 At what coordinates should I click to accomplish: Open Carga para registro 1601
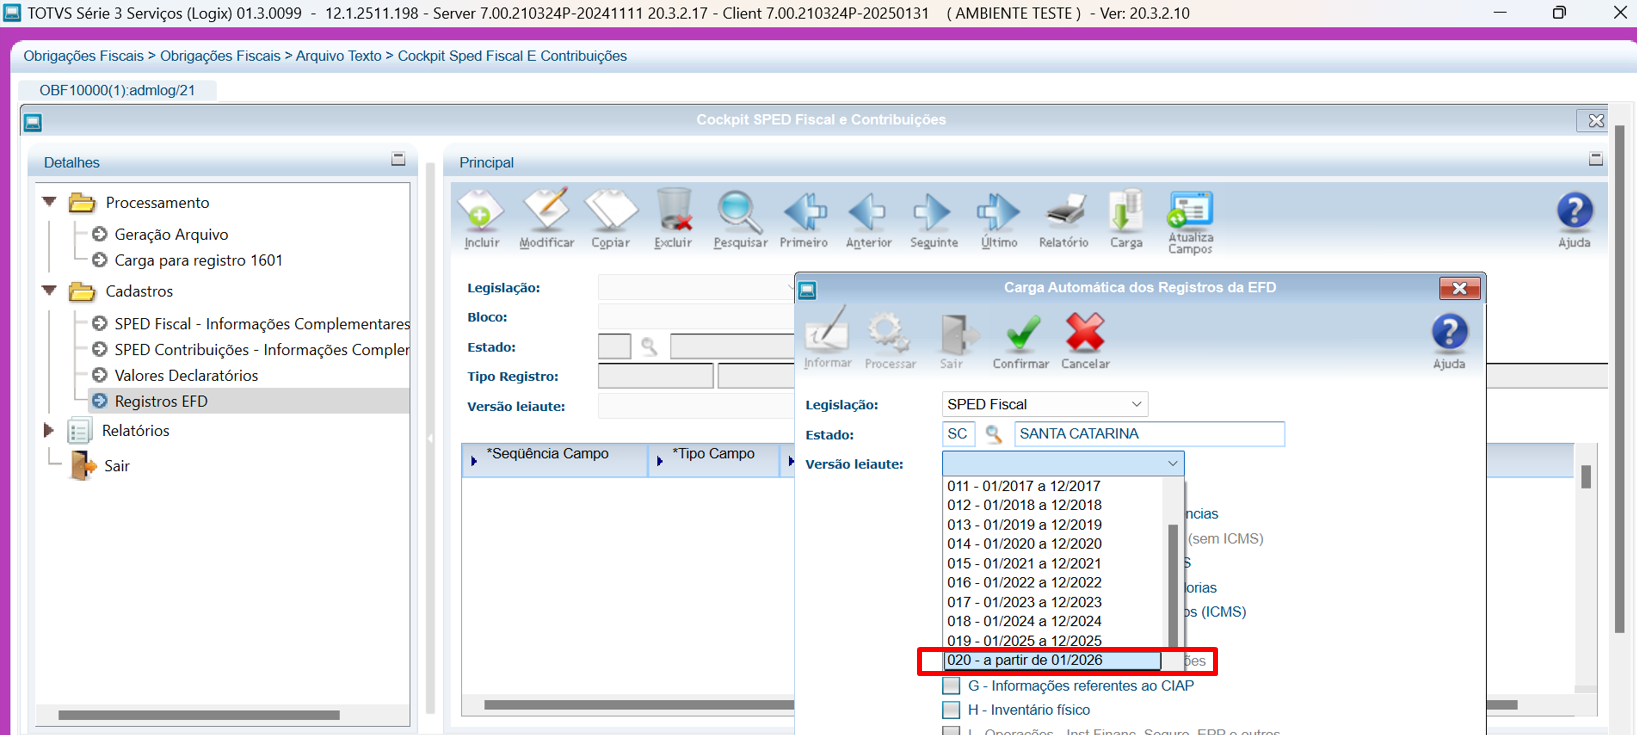[x=198, y=260]
